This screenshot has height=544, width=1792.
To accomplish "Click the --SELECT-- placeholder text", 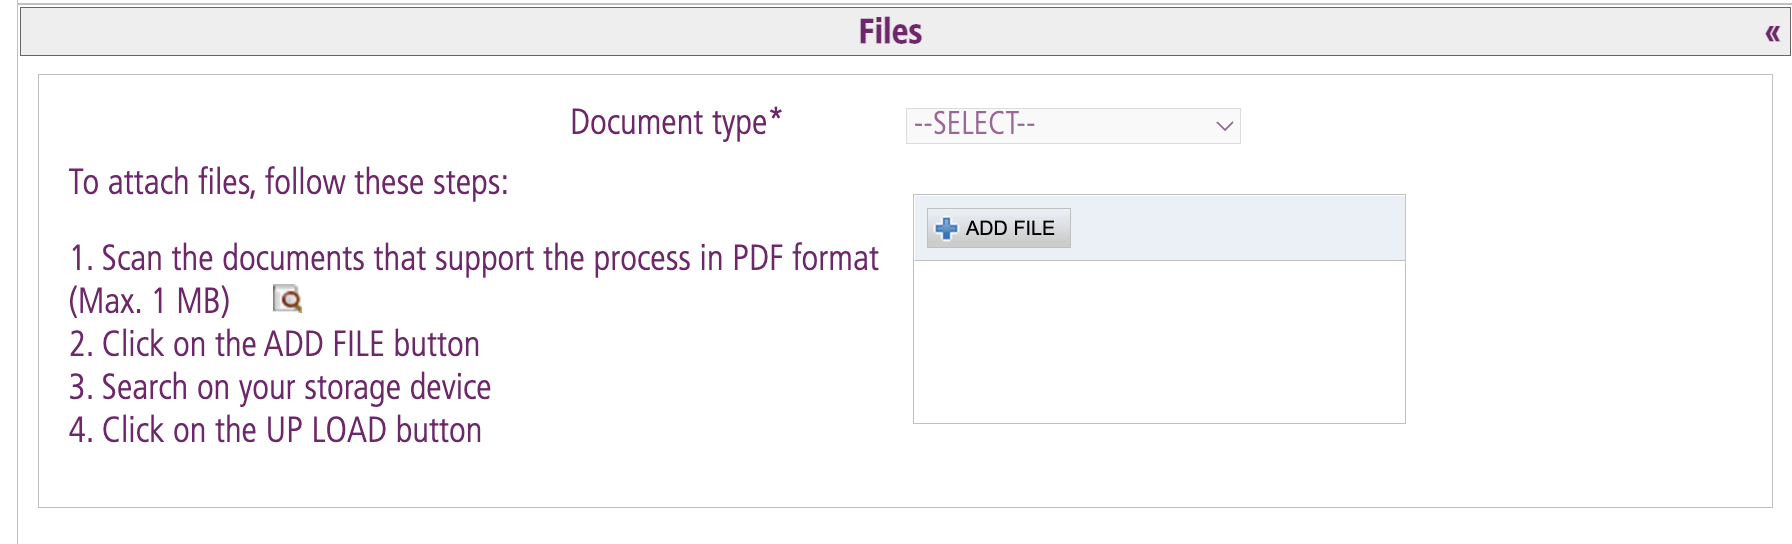I will (974, 124).
